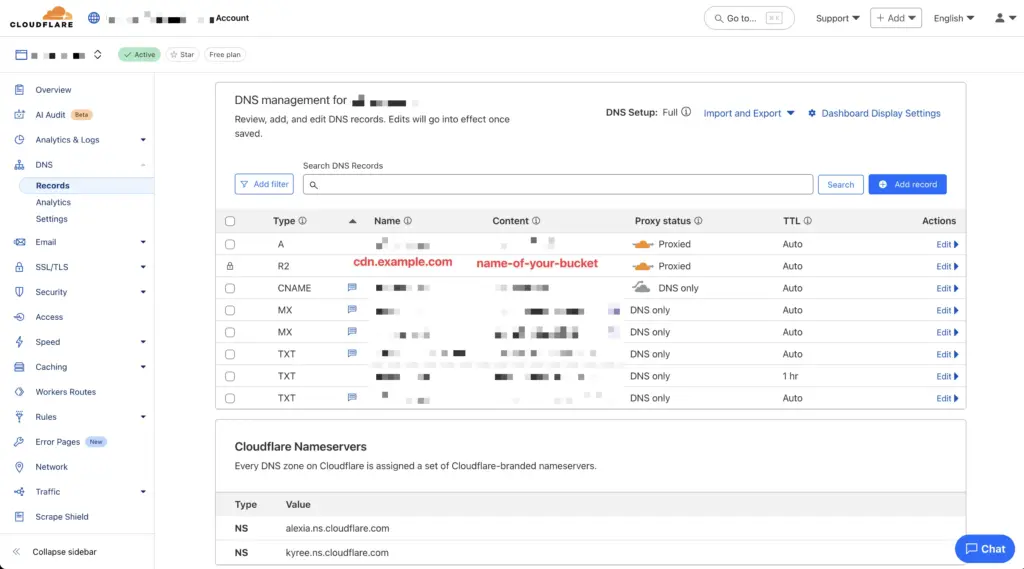Click the globe icon in the header
This screenshot has height=569, width=1024.
[x=94, y=18]
